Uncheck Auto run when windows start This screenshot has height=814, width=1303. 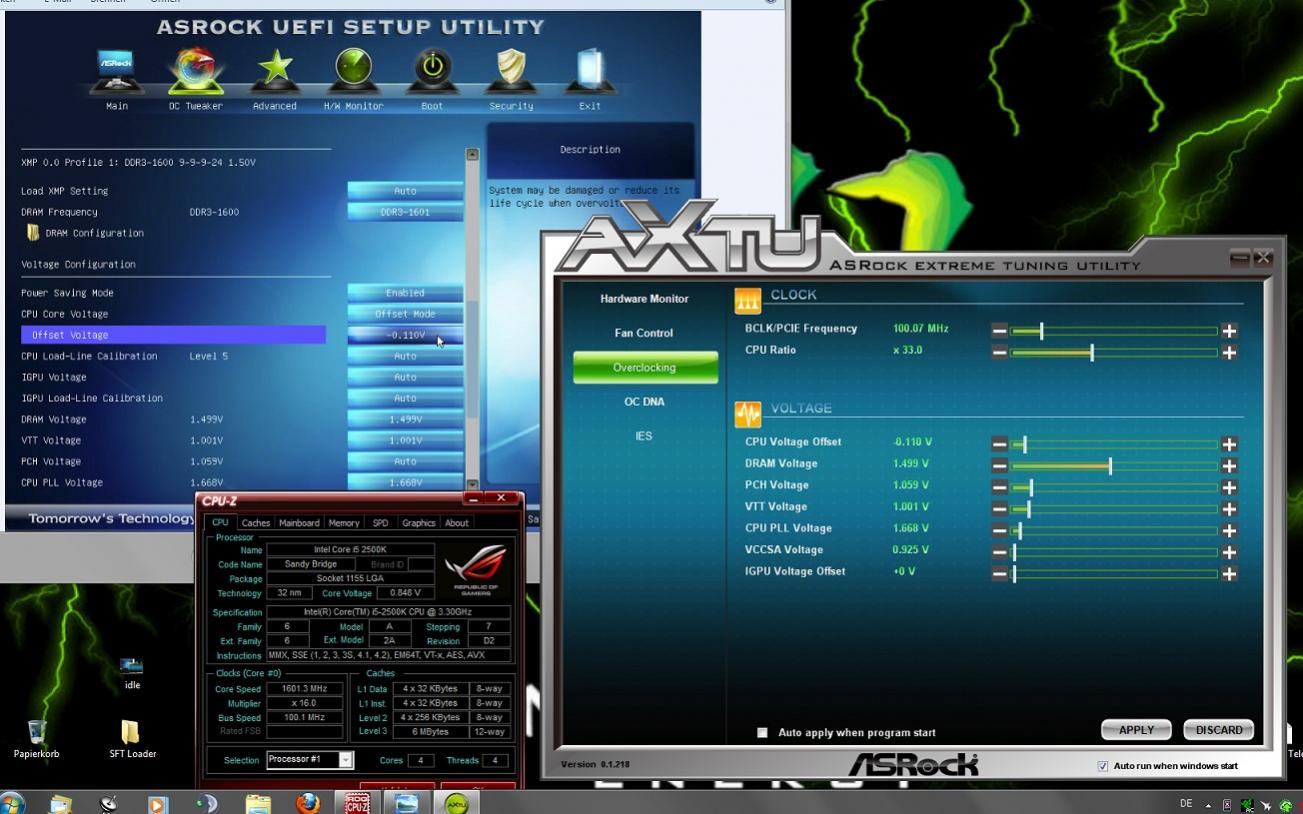tap(1103, 766)
